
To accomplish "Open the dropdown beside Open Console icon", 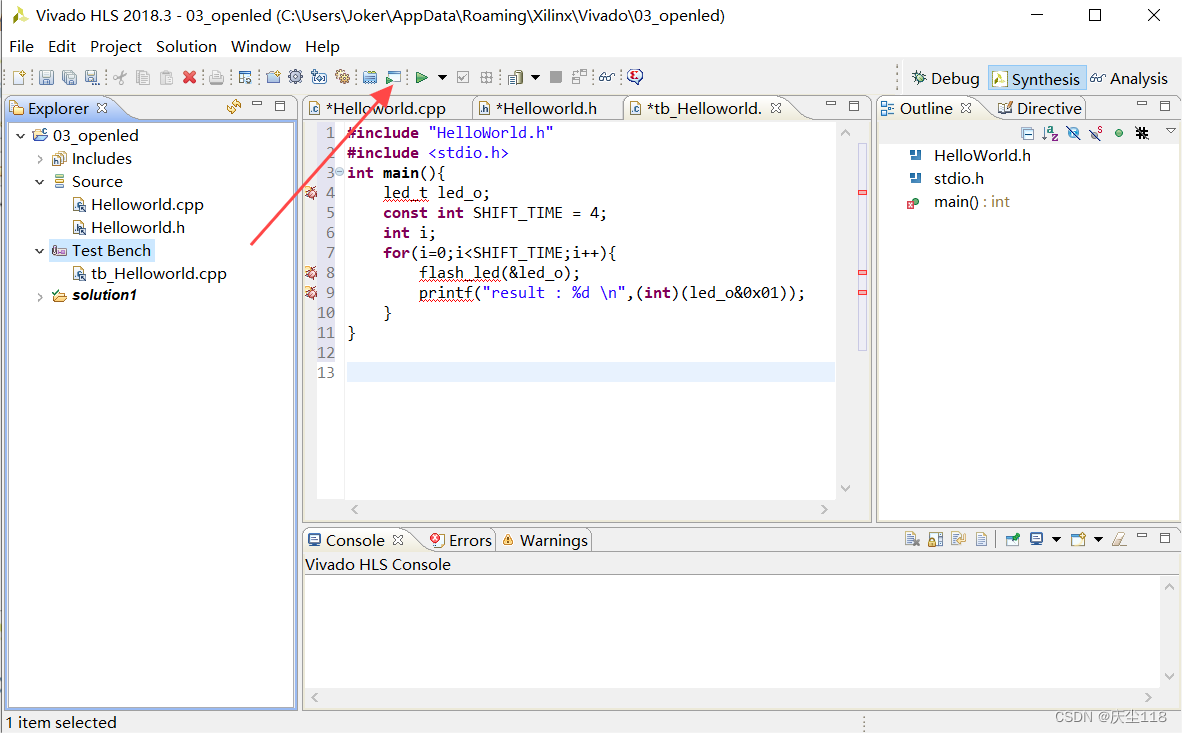I will click(x=1098, y=539).
